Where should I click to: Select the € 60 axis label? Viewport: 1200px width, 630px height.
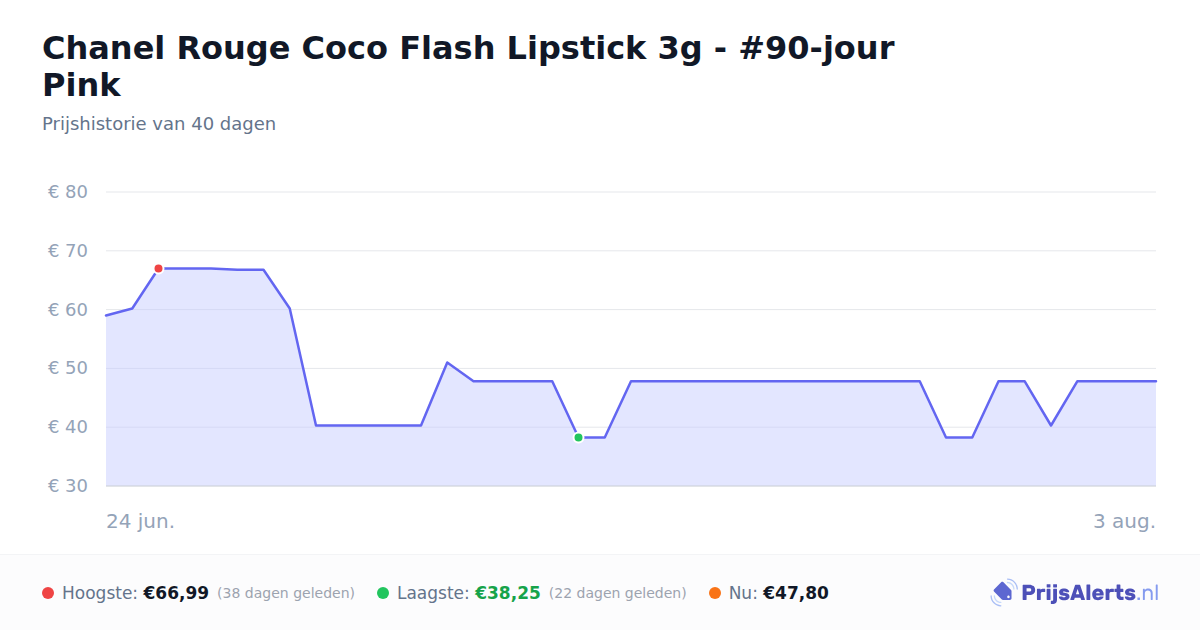pos(68,310)
